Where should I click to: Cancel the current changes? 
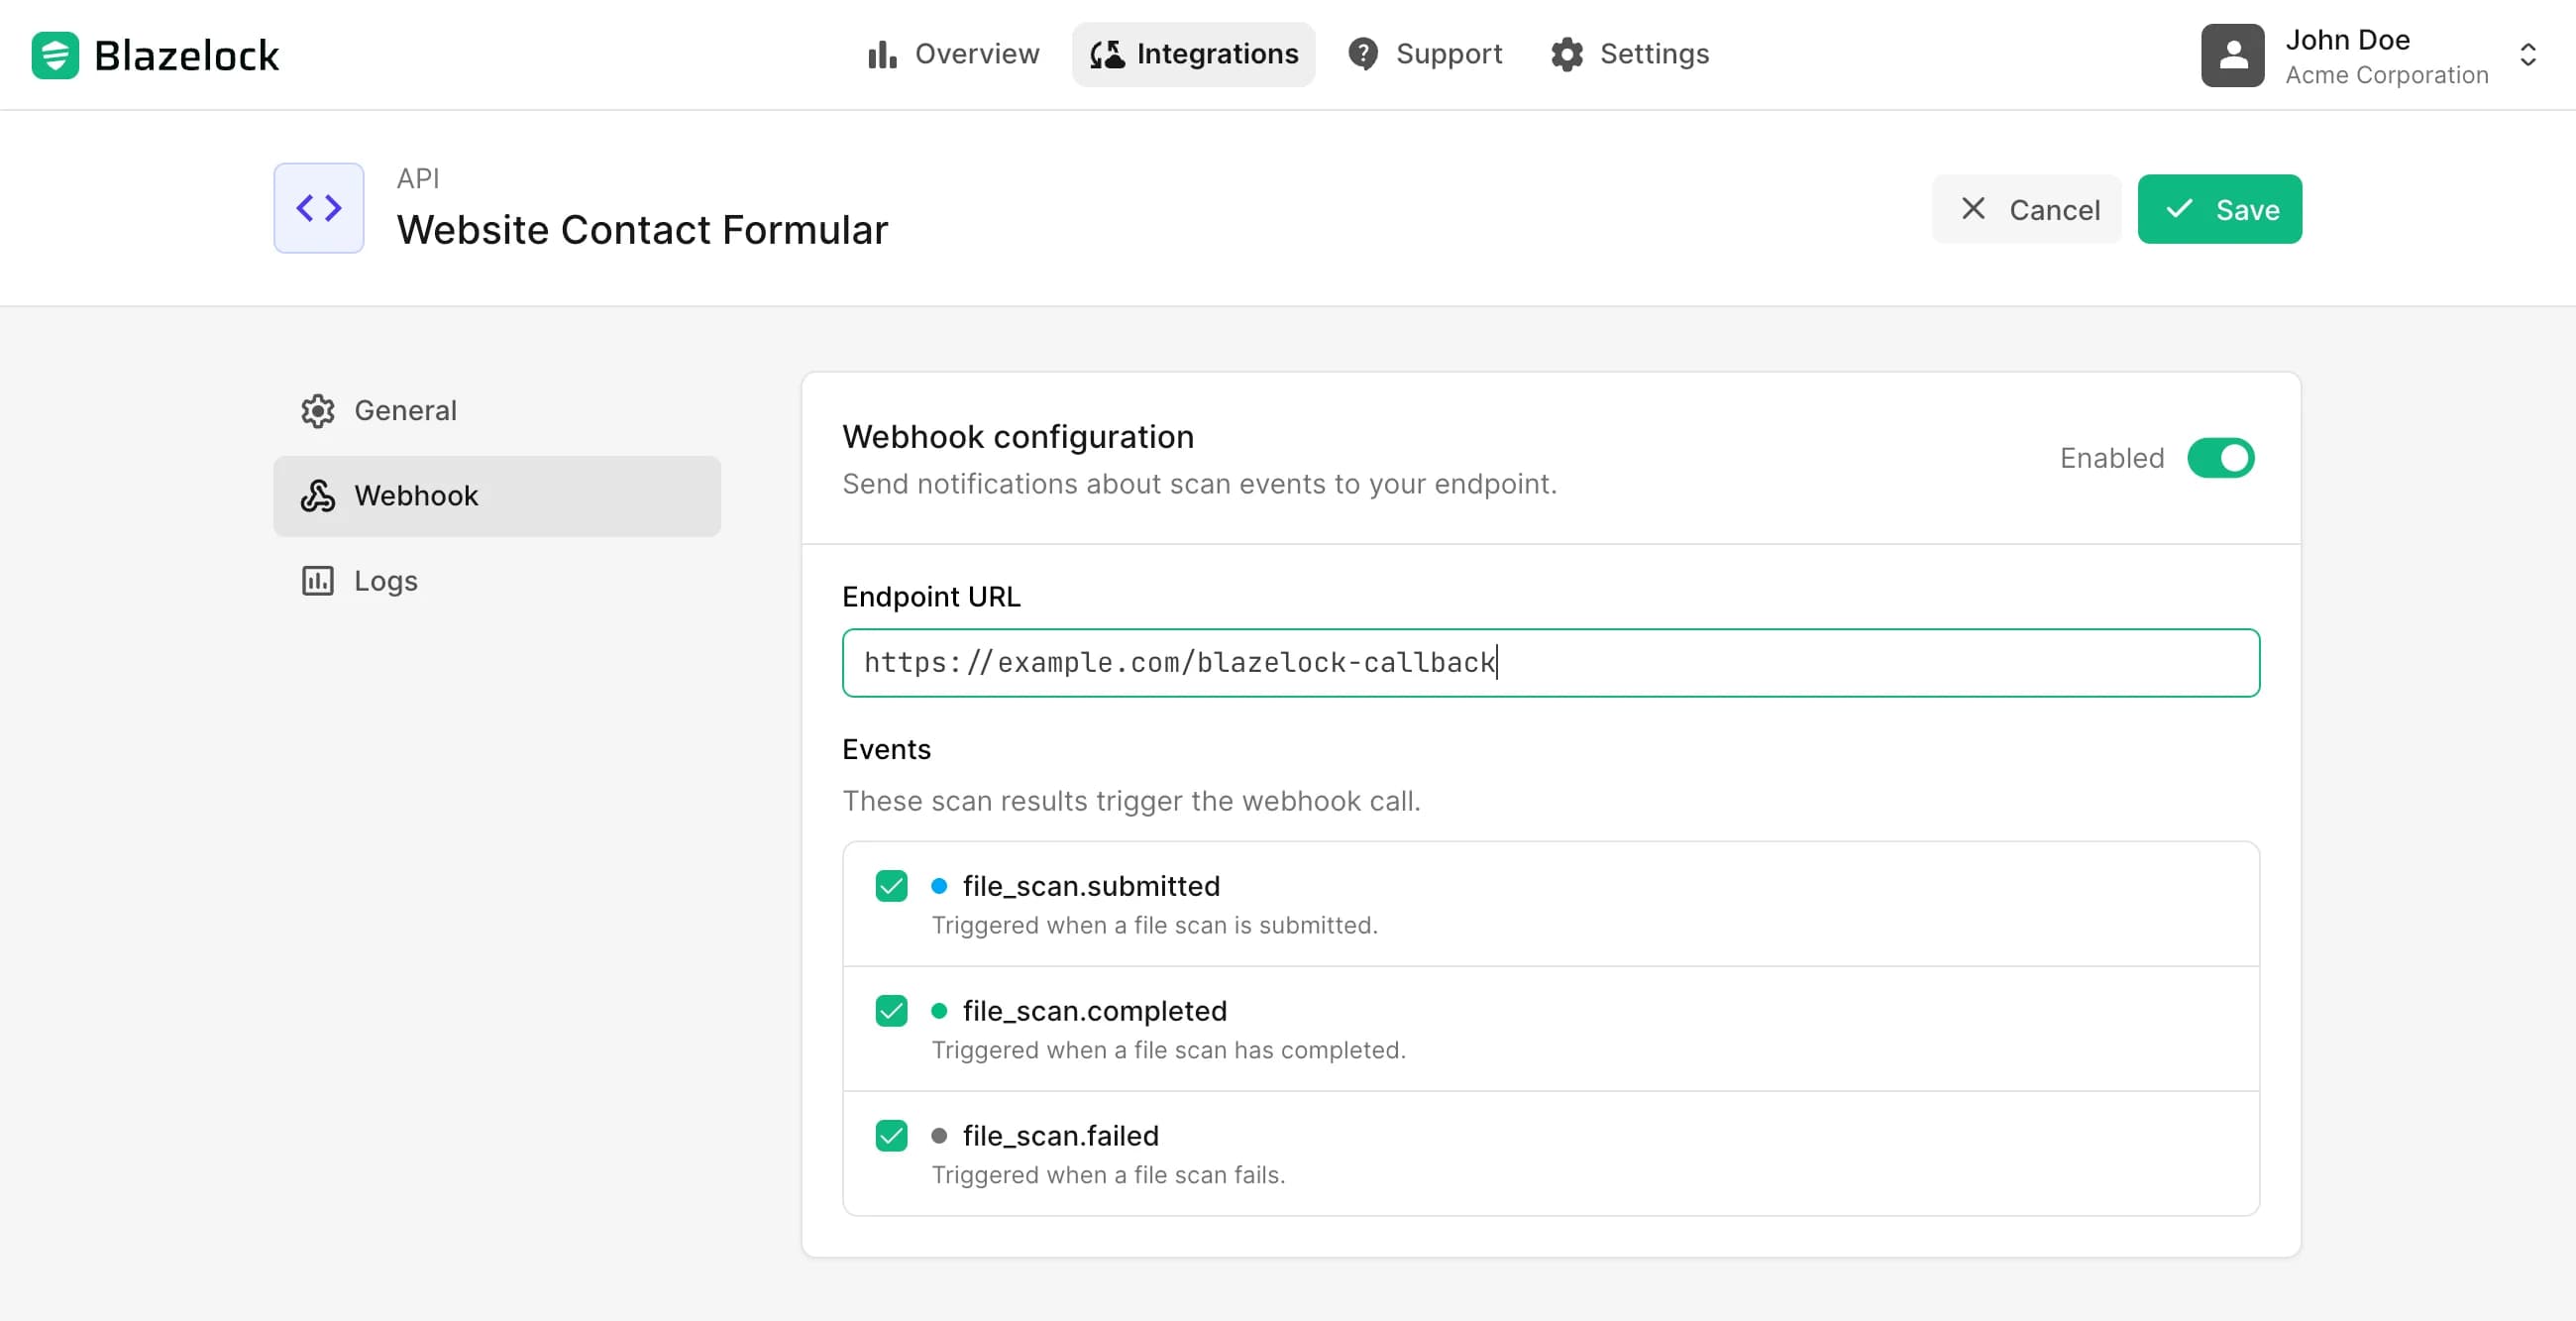(2026, 209)
